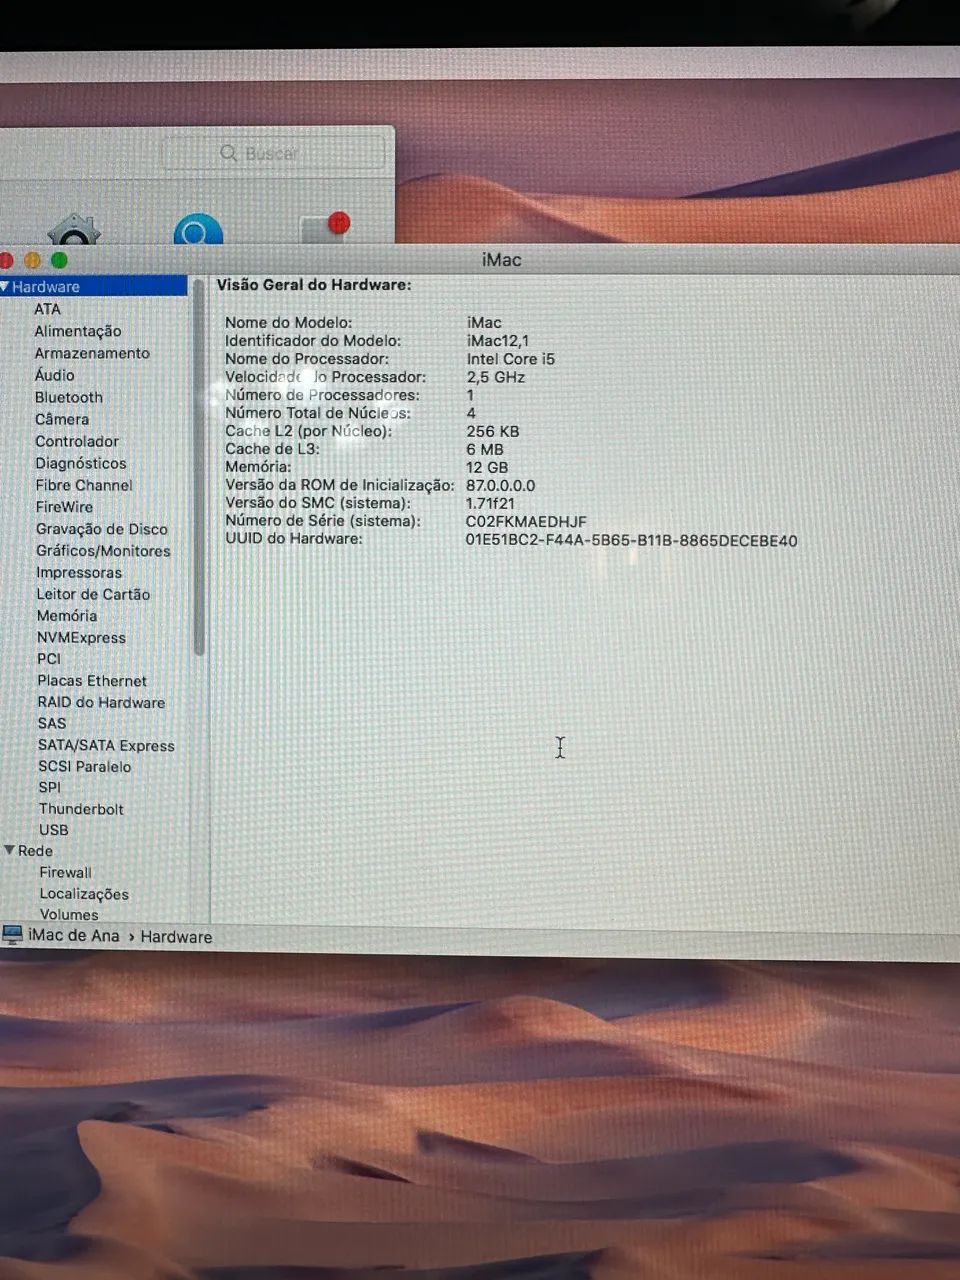Click the magnifier icon in Buscar field
The width and height of the screenshot is (960, 1280).
point(229,153)
